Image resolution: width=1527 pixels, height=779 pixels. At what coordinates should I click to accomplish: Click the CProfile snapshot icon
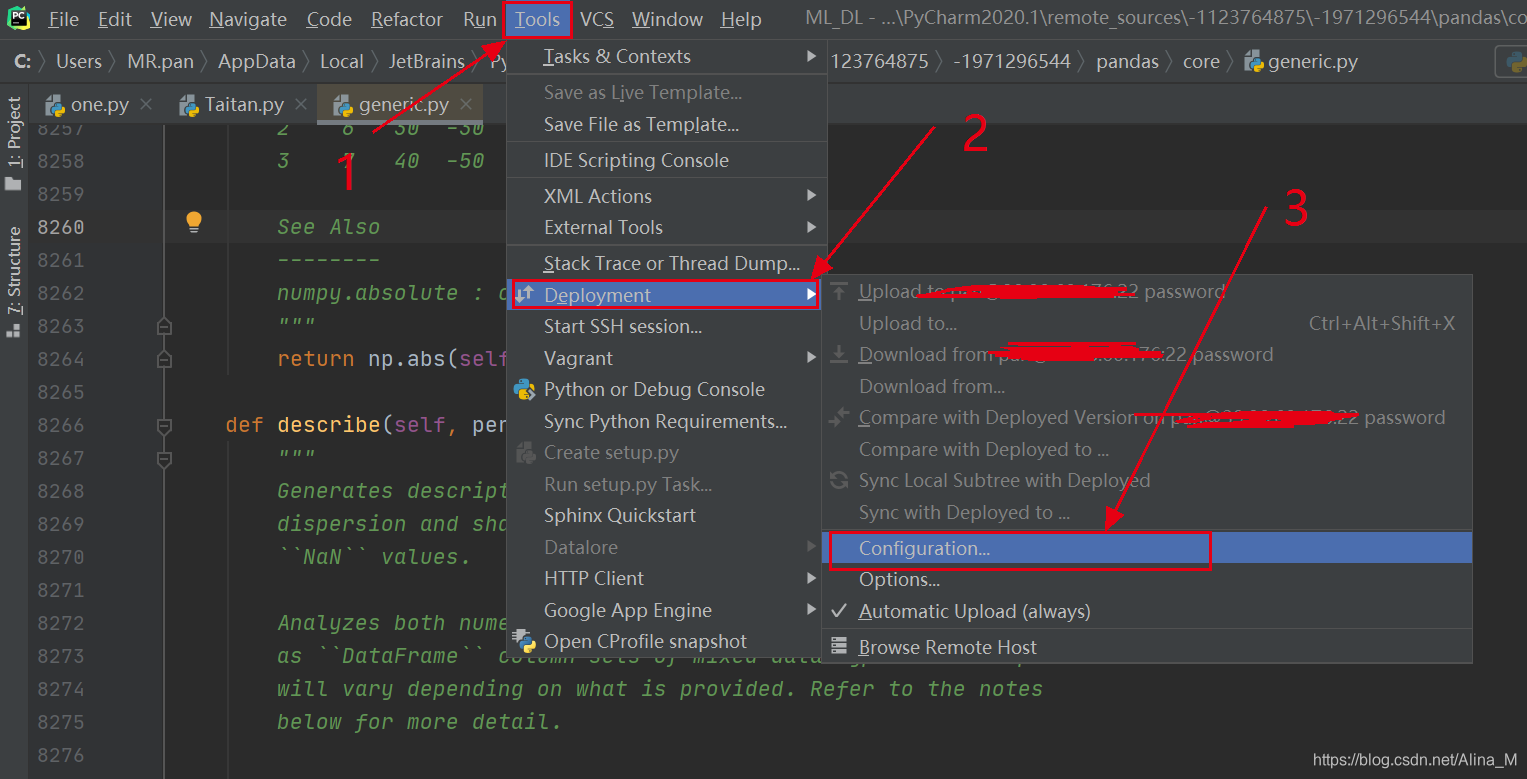525,640
